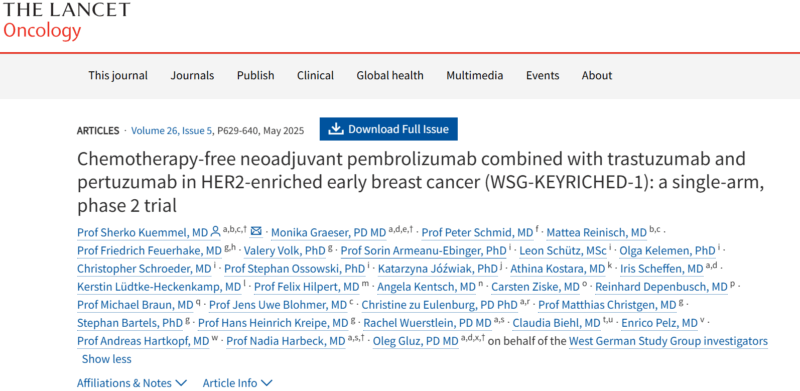
Task: Click the download arrow icon in blue button
Action: tap(335, 129)
